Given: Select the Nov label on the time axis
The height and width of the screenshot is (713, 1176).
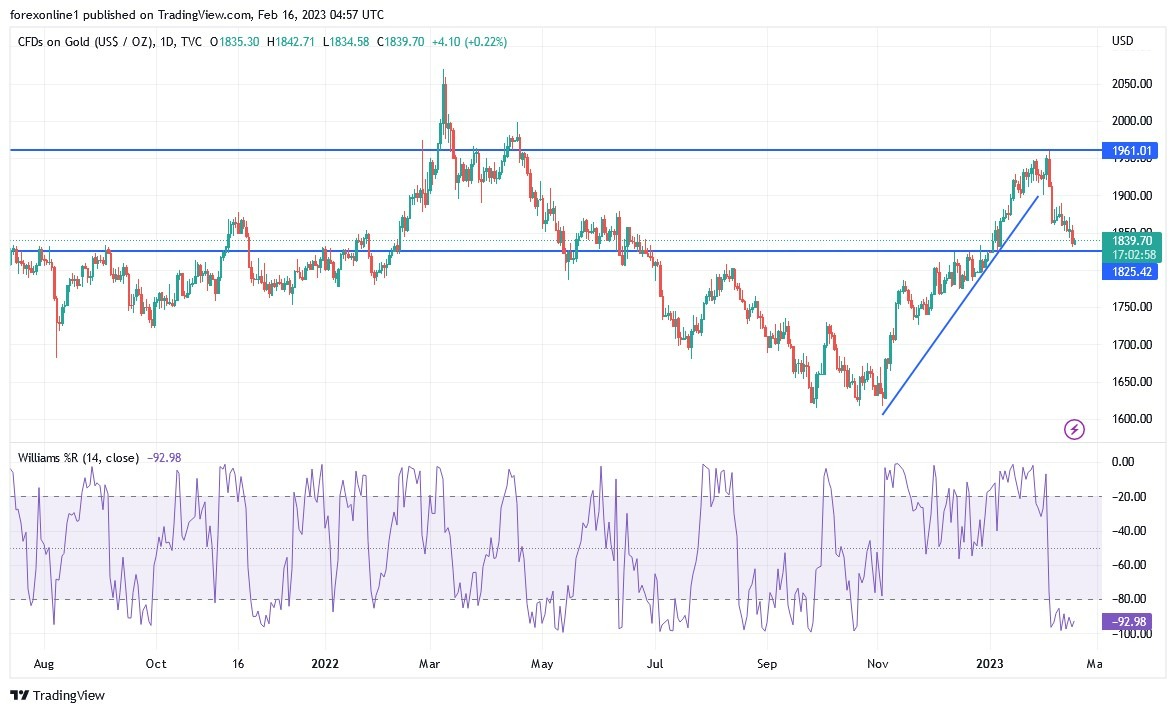Looking at the screenshot, I should [876, 663].
